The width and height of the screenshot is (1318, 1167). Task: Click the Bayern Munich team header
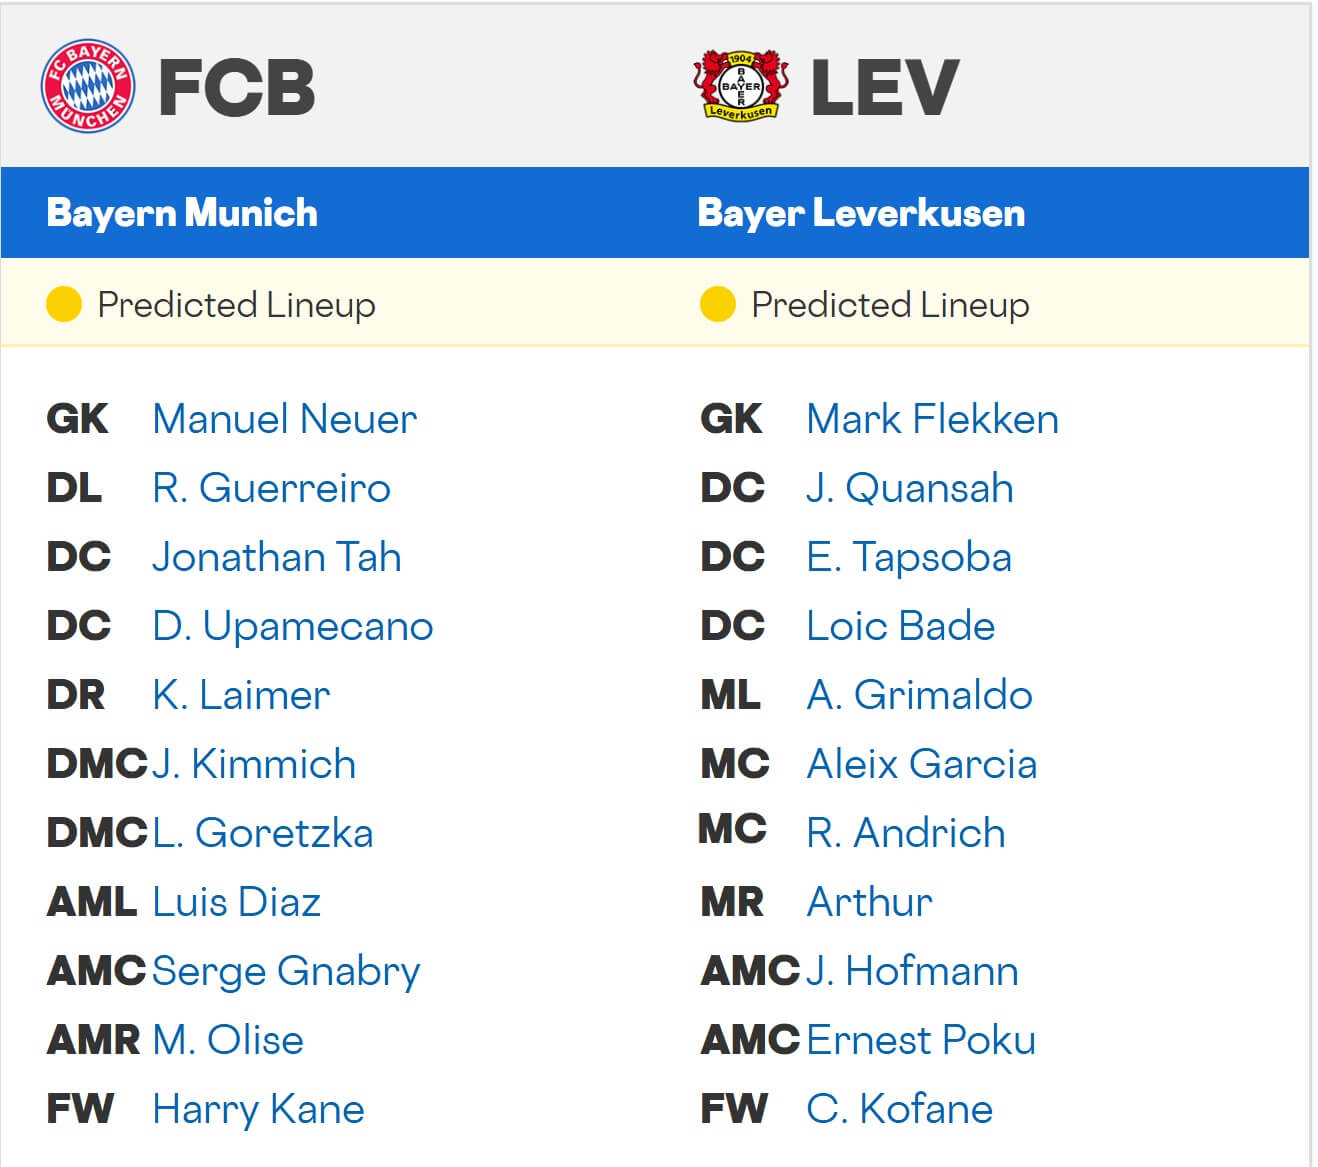click(x=182, y=213)
